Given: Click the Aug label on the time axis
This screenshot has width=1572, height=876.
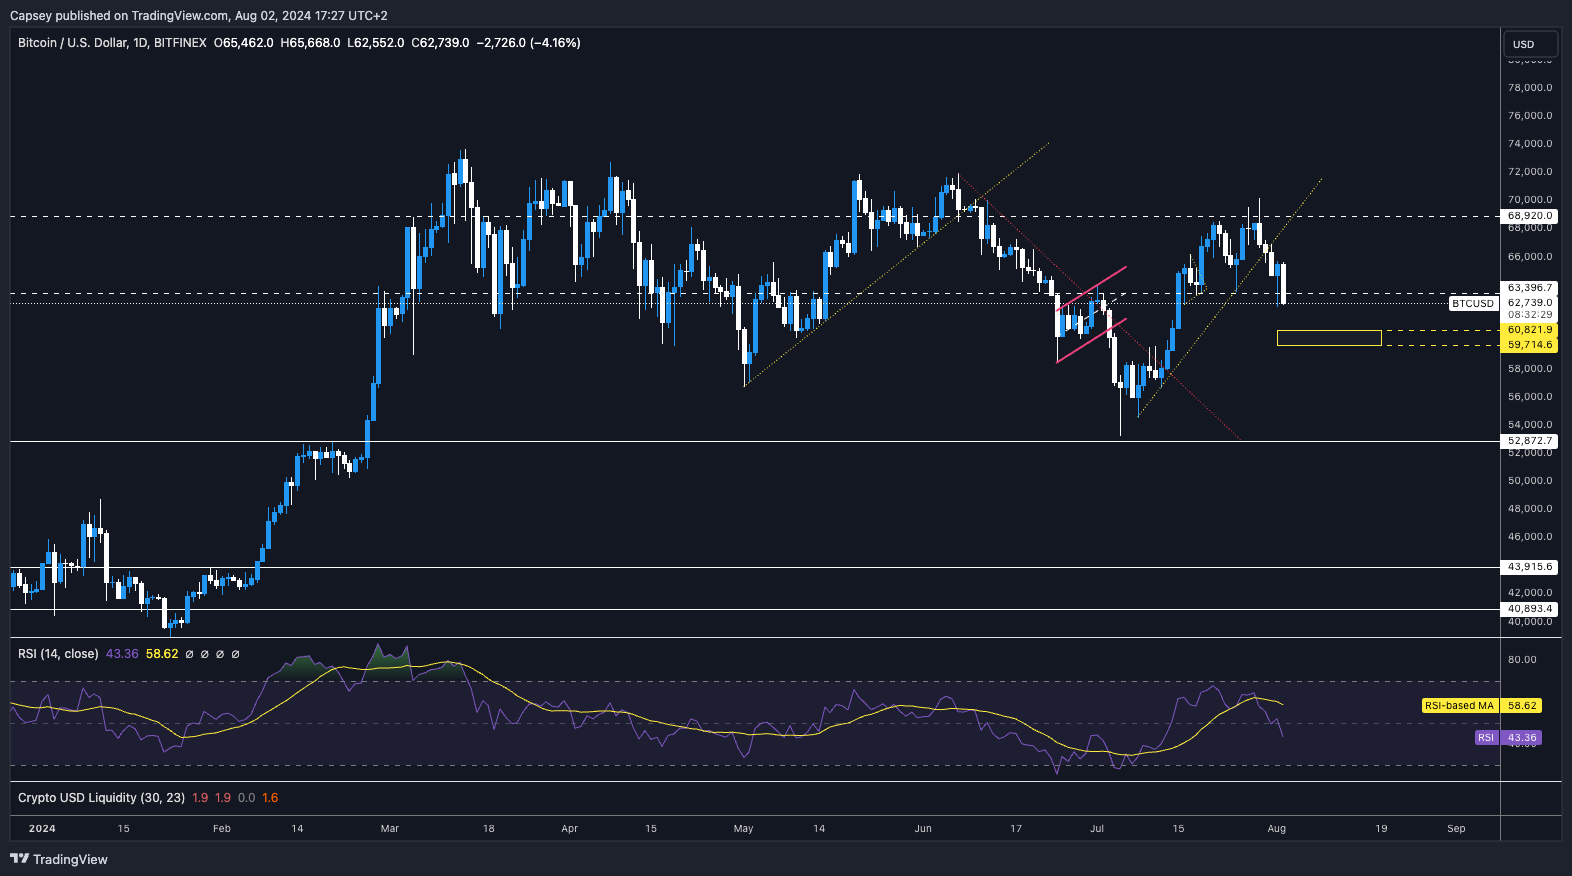Looking at the screenshot, I should coord(1276,829).
